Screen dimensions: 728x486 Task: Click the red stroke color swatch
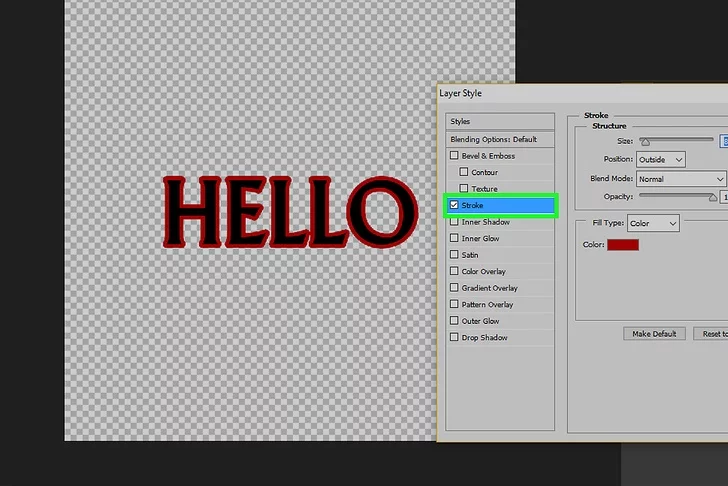pyautogui.click(x=622, y=245)
